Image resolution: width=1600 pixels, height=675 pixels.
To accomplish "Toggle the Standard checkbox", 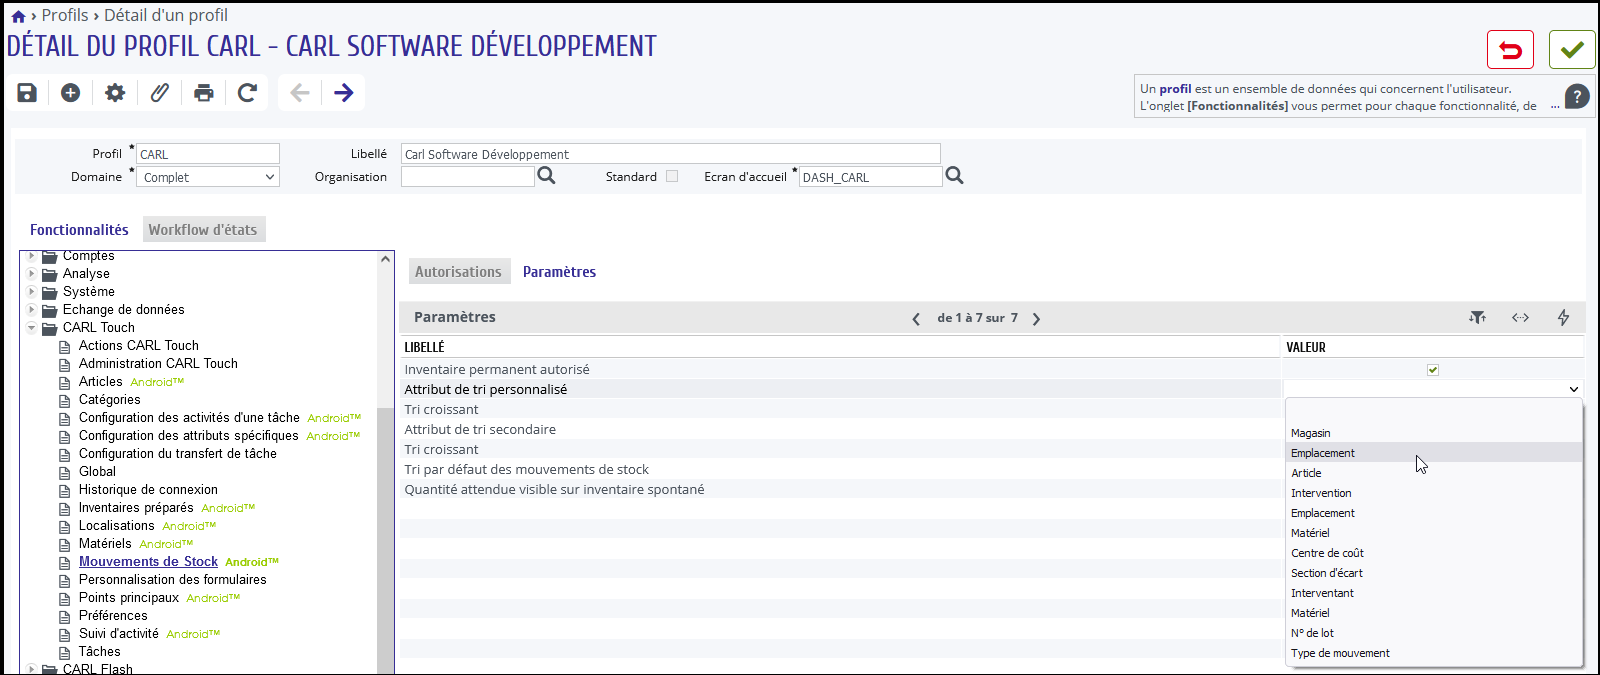I will pyautogui.click(x=672, y=176).
